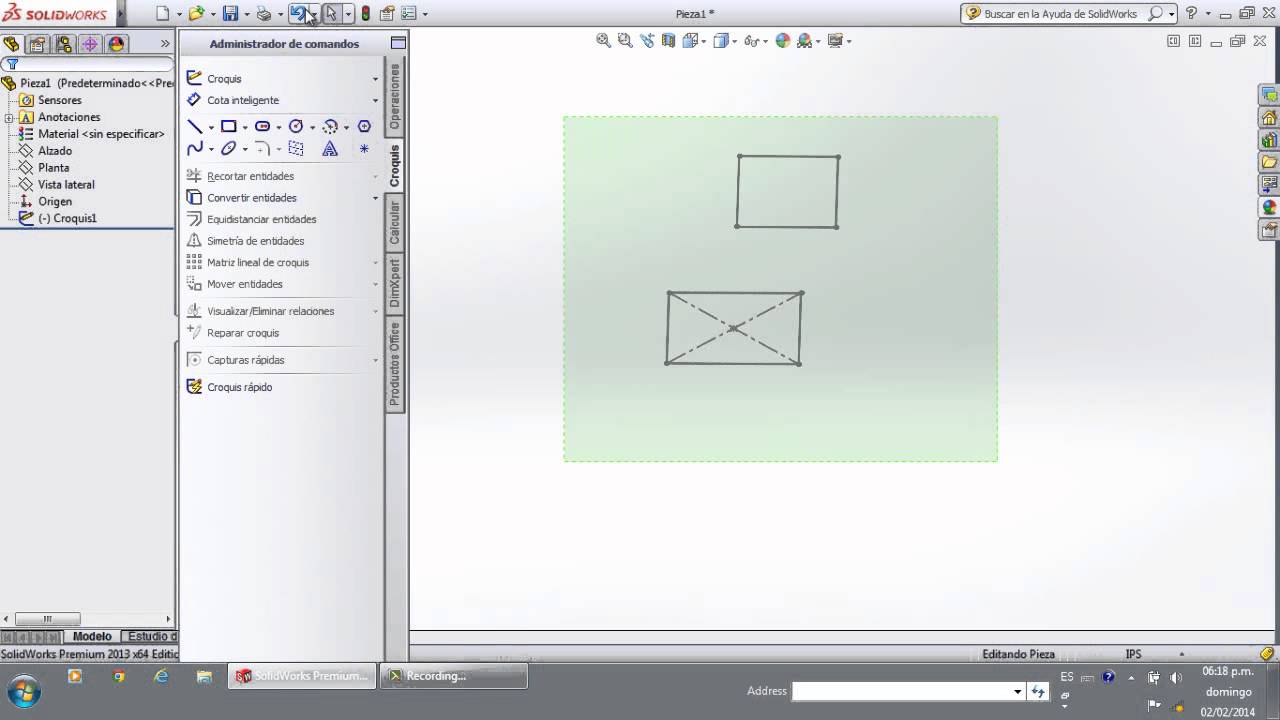Open the Convertir entidades dropdown arrow
Viewport: 1280px width, 720px height.
tap(375, 198)
